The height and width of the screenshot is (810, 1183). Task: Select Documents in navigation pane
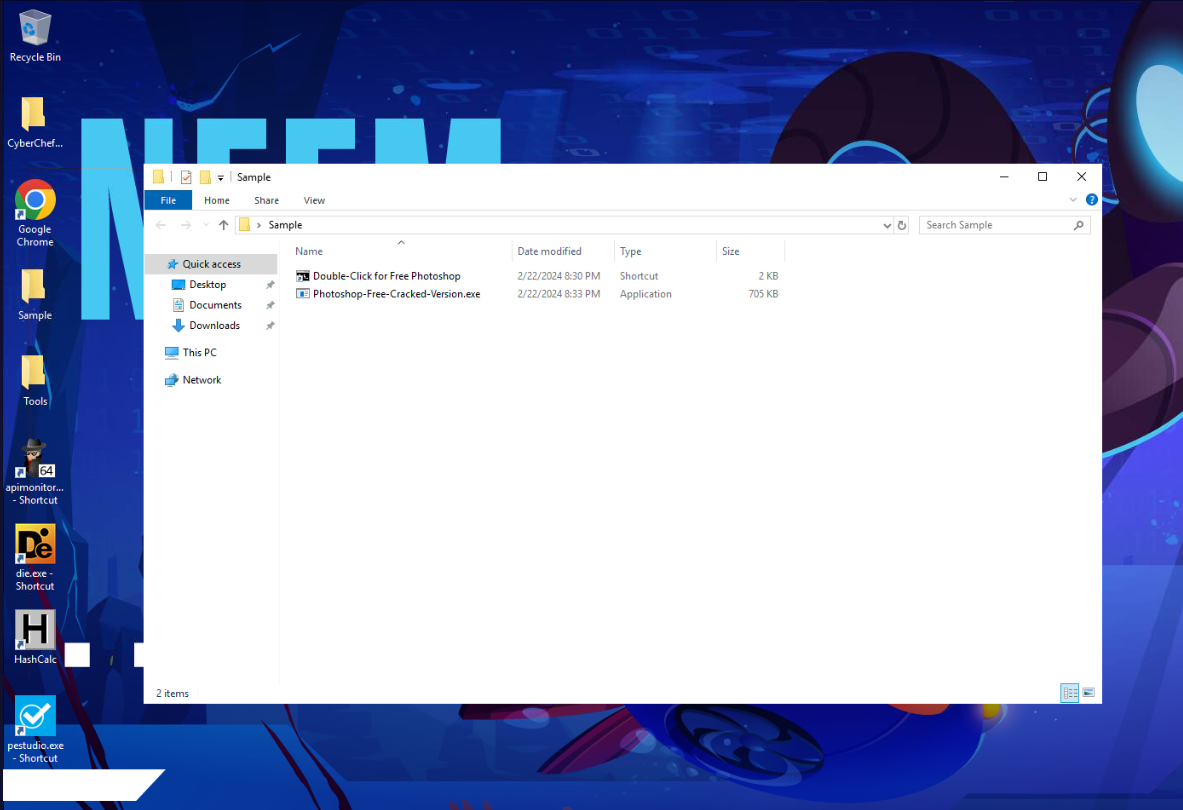pyautogui.click(x=216, y=305)
